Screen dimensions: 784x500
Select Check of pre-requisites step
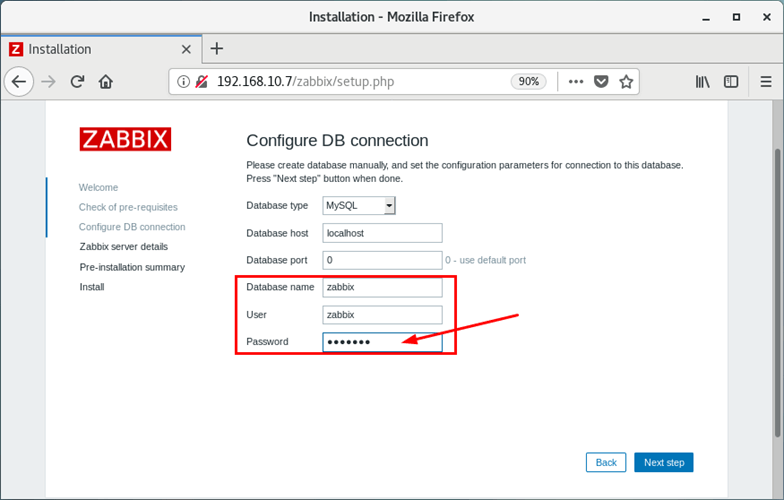point(128,207)
